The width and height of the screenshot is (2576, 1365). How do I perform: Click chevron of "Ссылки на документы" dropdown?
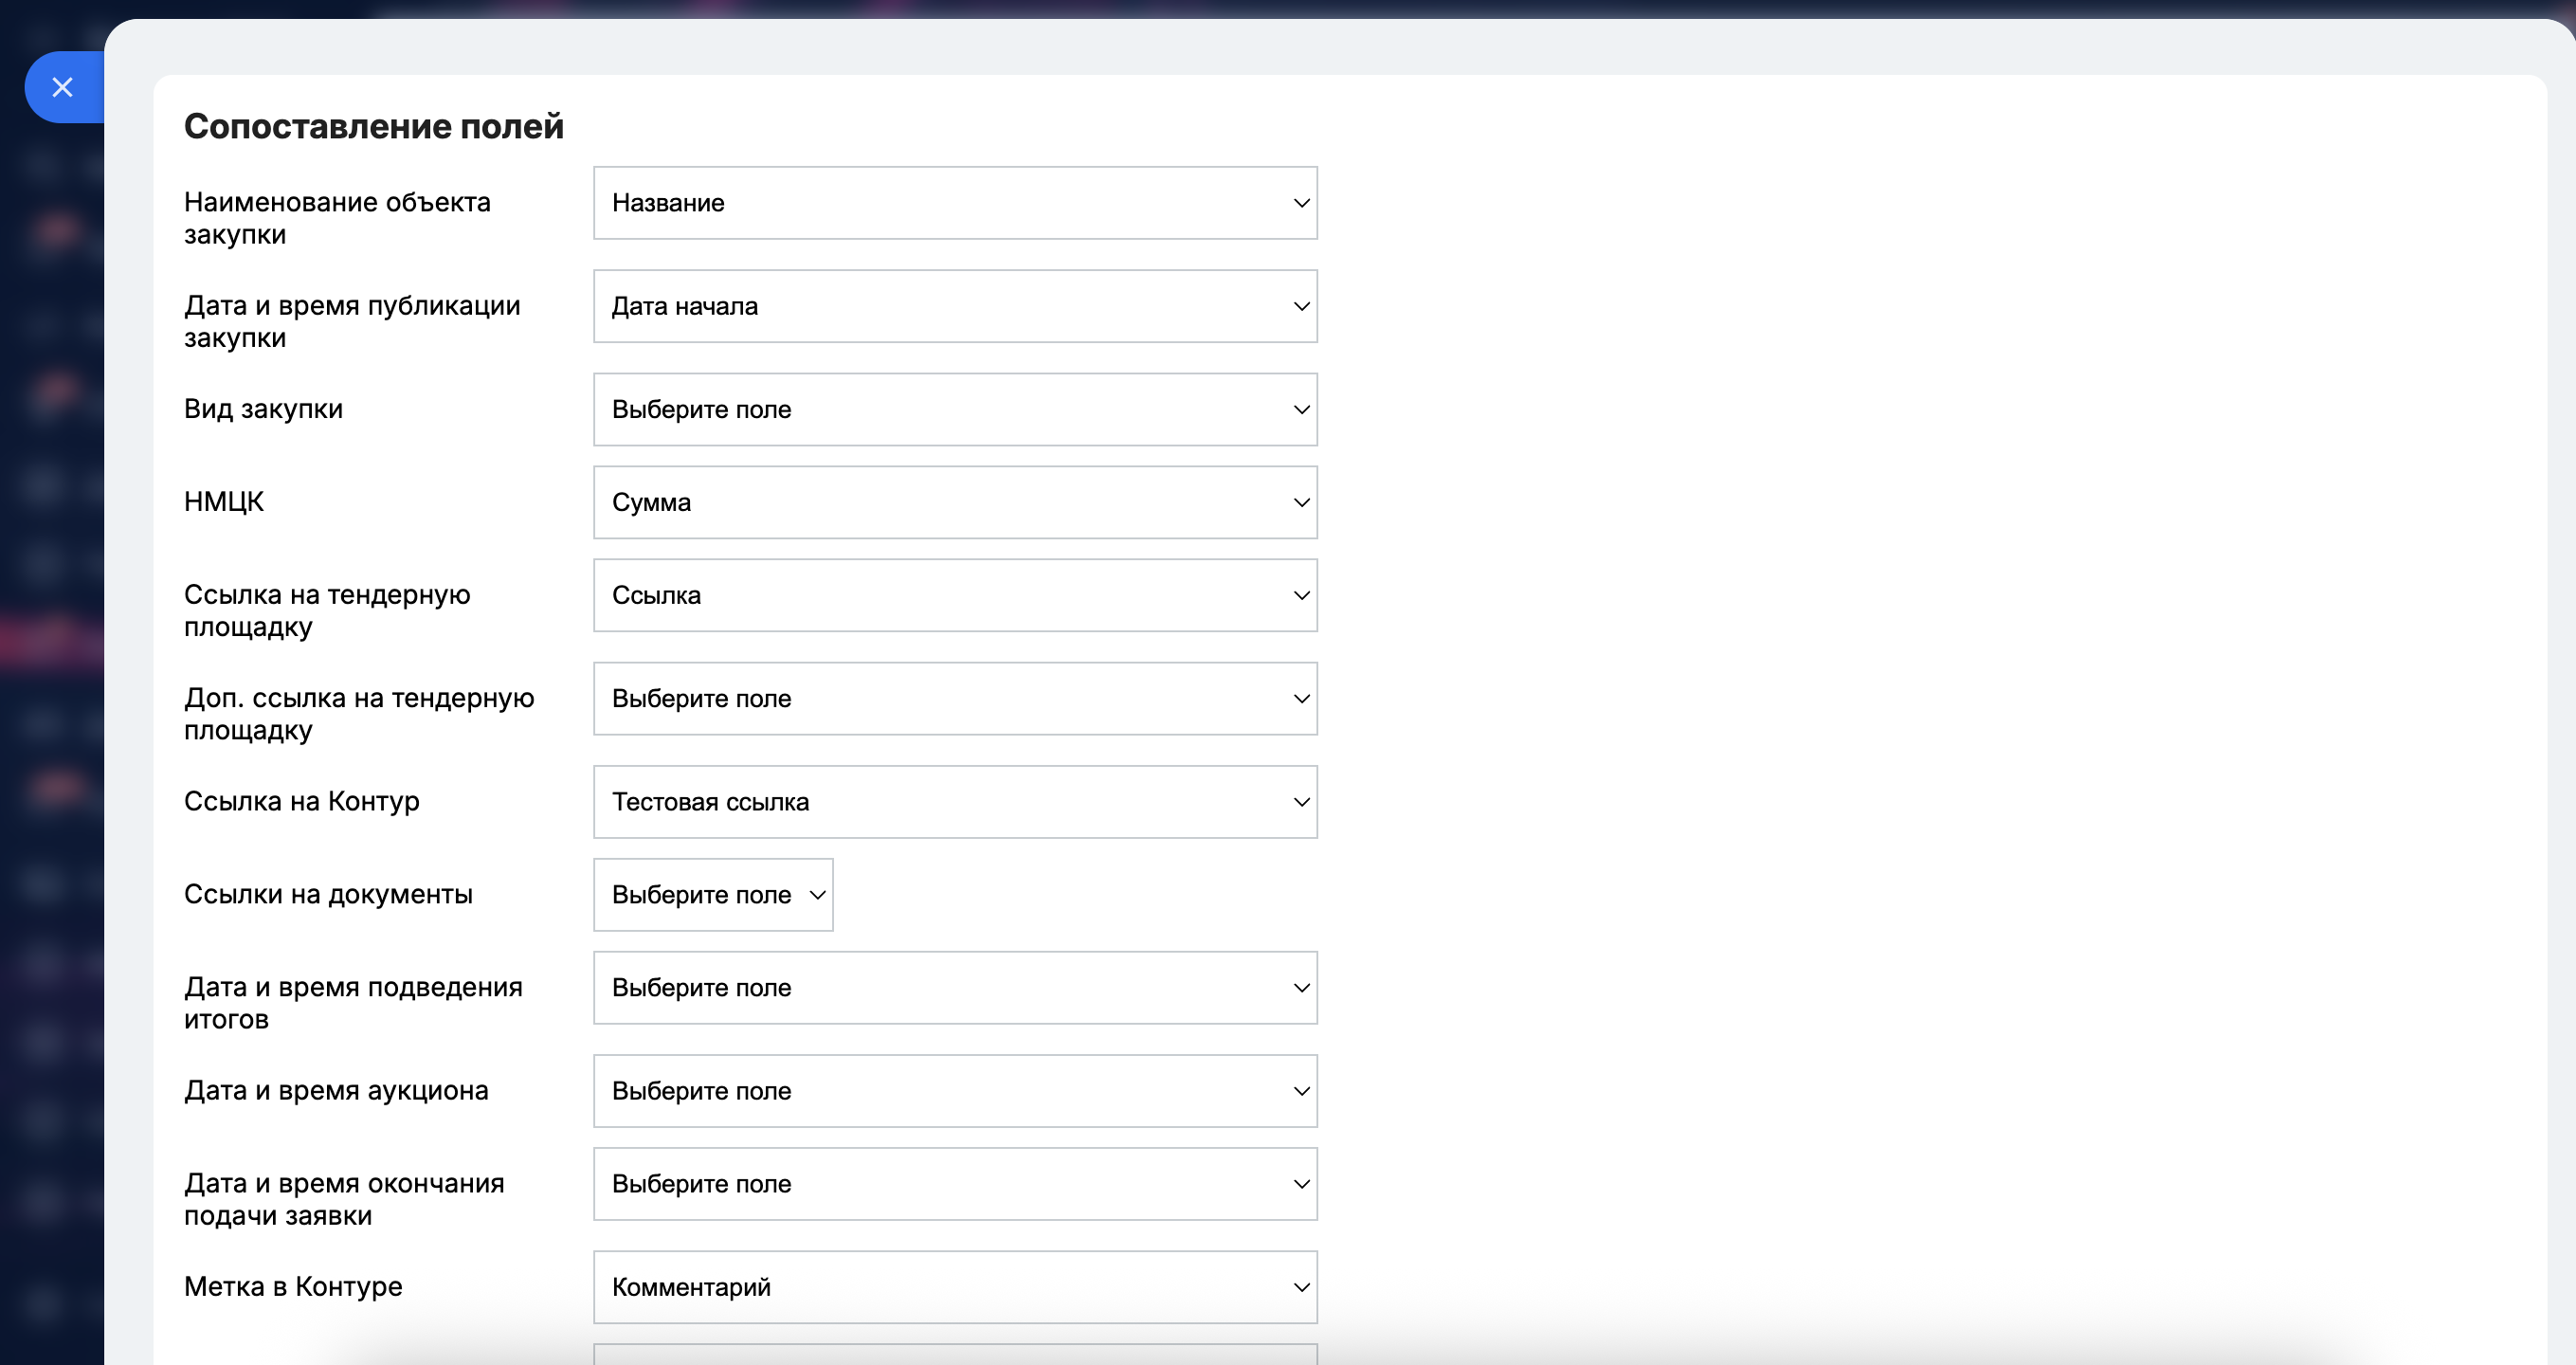click(x=817, y=895)
